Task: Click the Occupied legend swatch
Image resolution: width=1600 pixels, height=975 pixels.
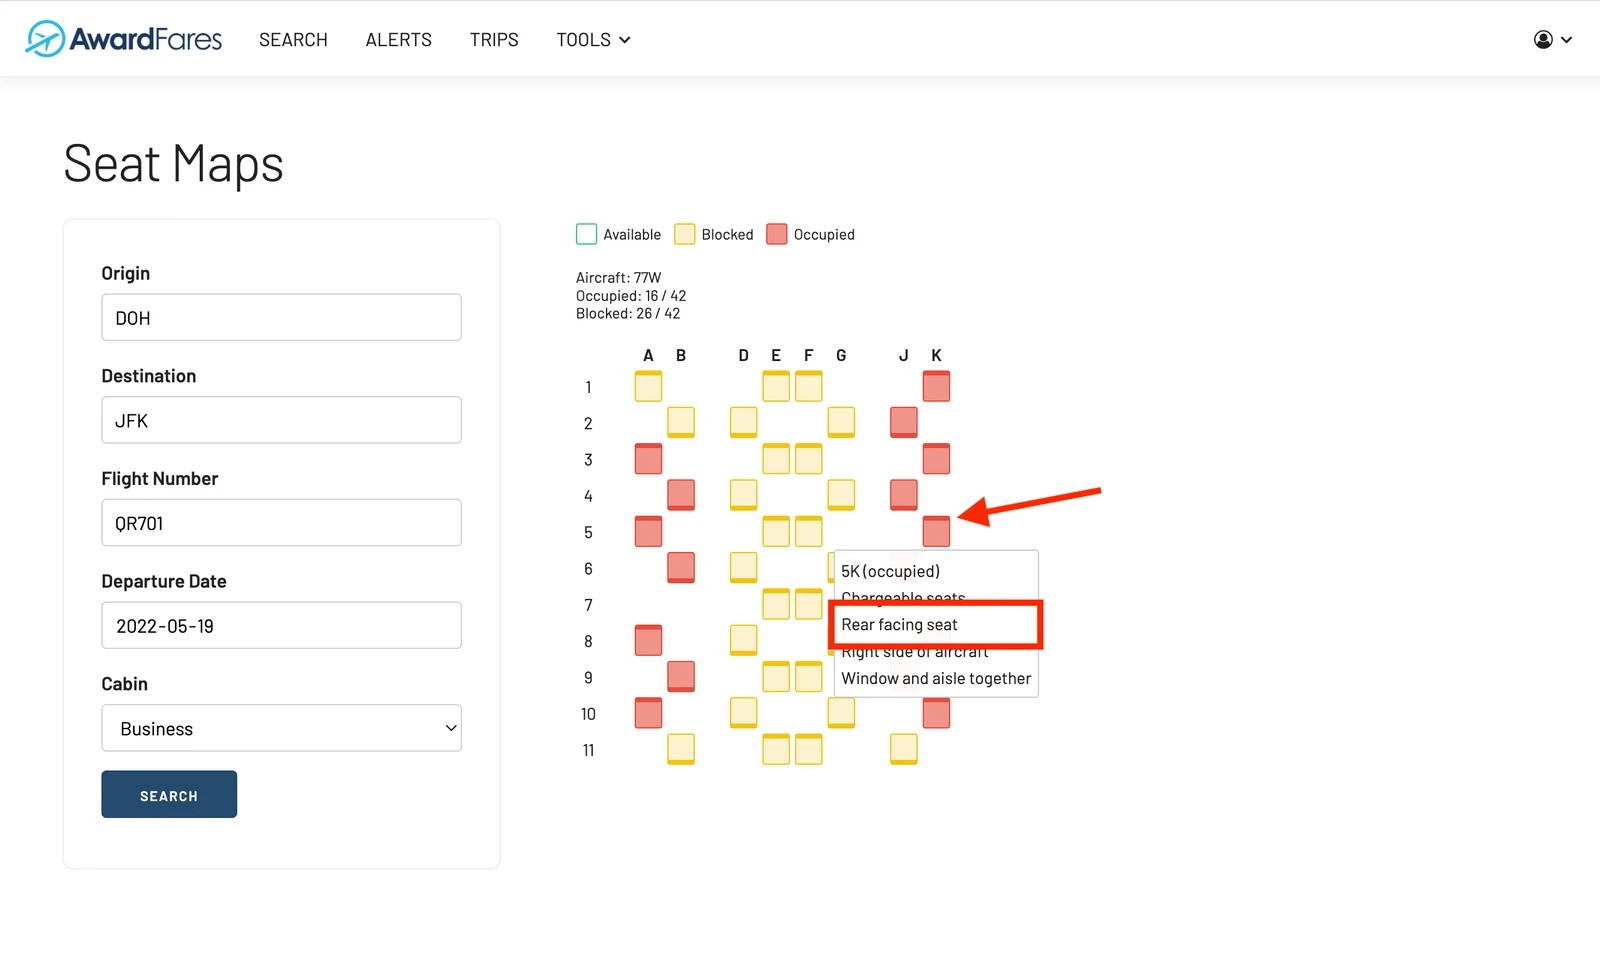Action: pos(776,234)
